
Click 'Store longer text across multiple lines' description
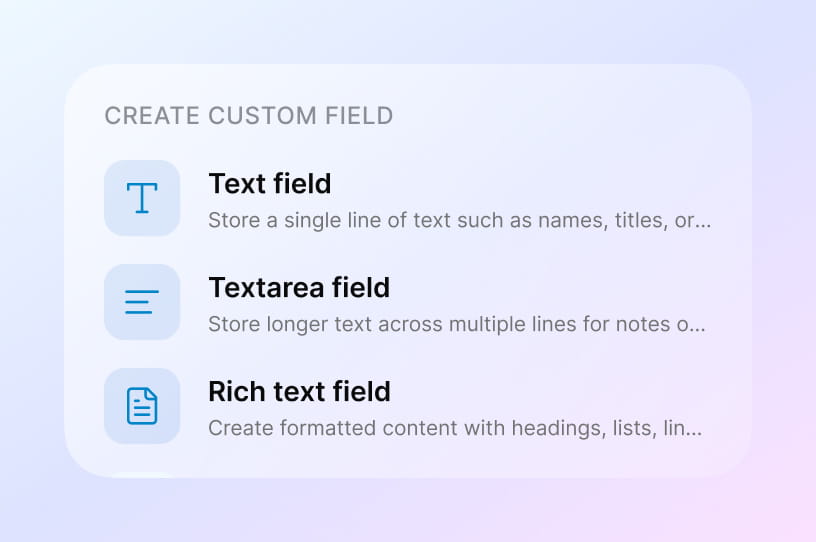457,324
